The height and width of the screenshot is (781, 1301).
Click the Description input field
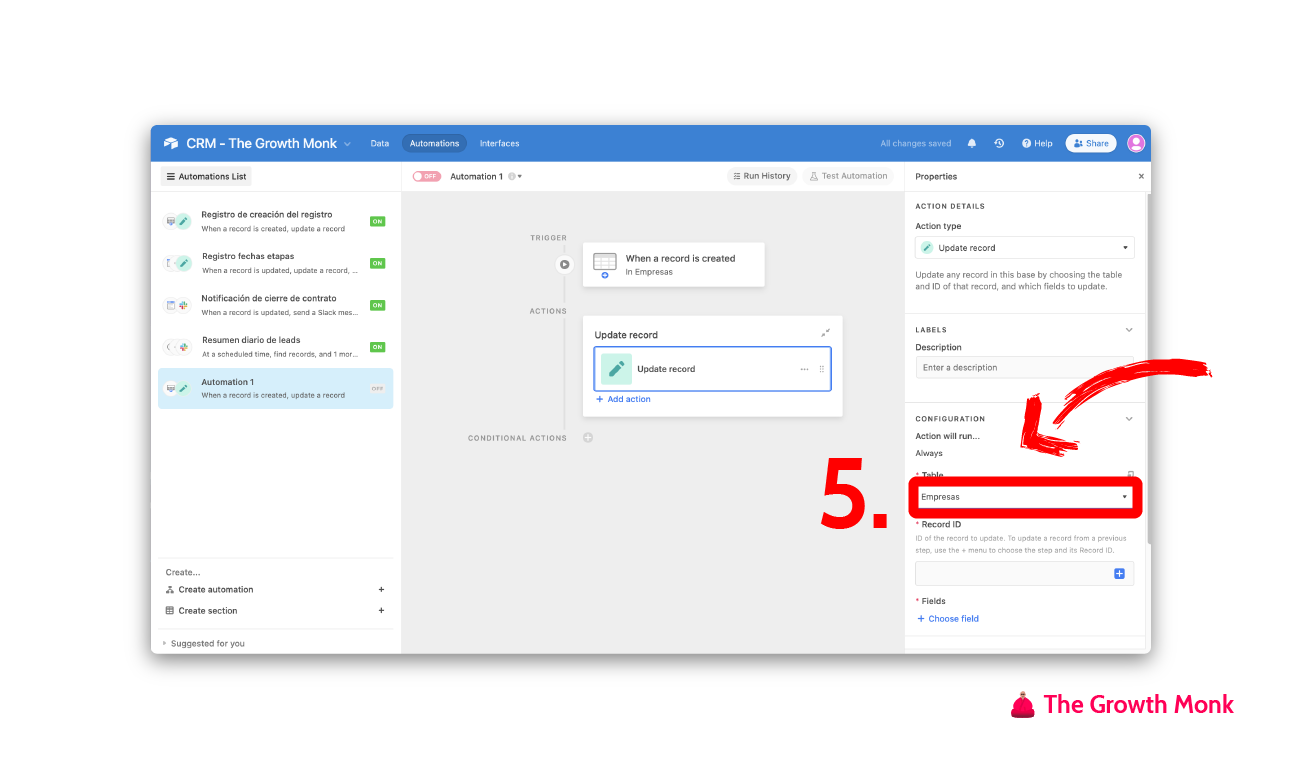click(1025, 367)
